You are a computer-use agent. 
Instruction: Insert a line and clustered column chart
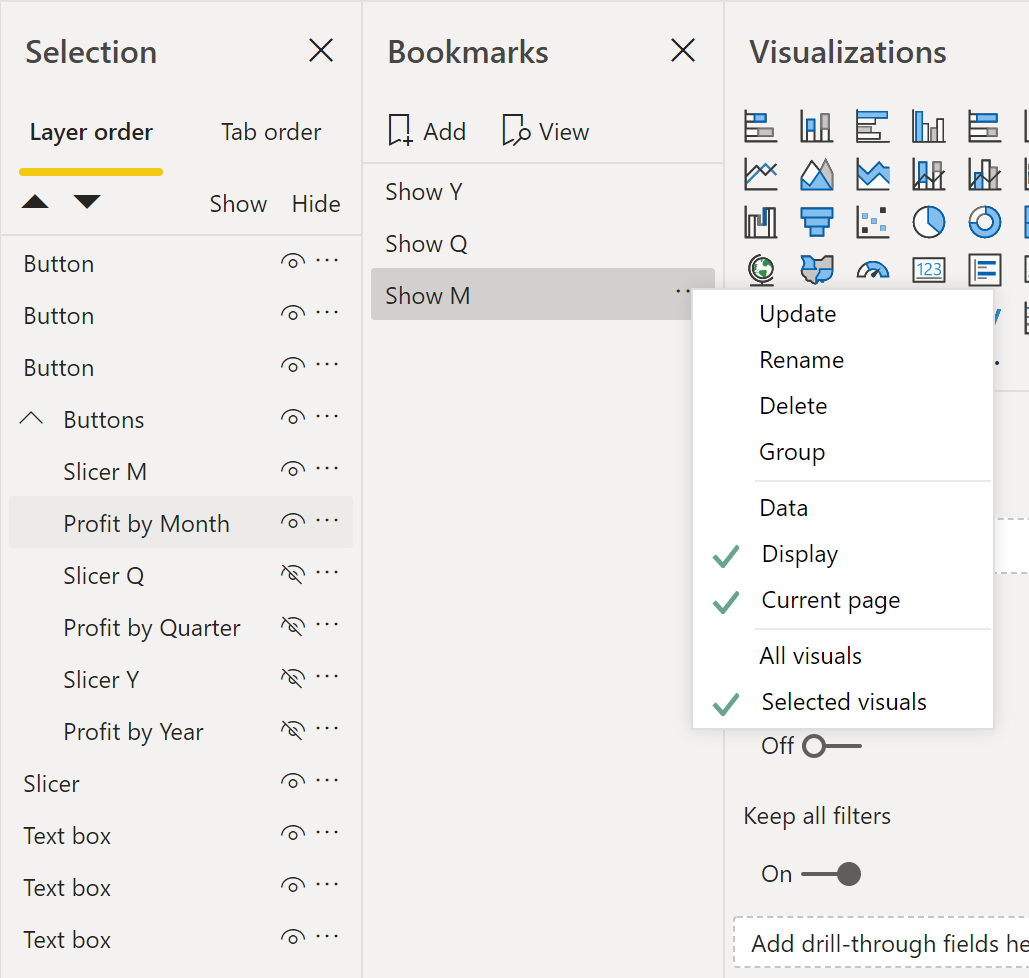coord(984,175)
